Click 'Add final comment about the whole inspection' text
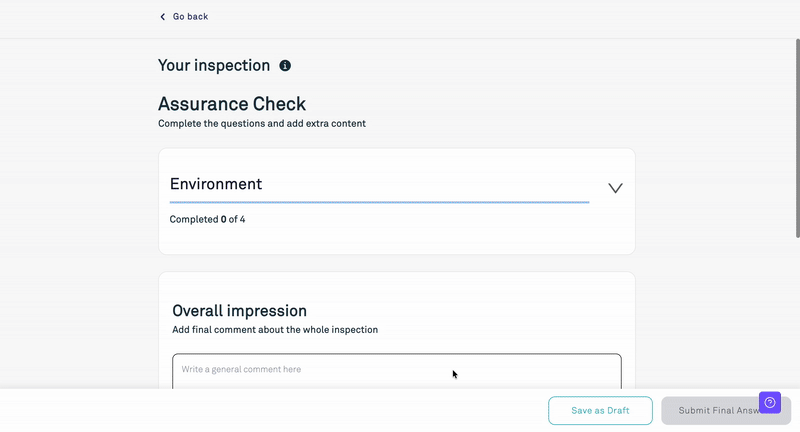 click(x=275, y=329)
